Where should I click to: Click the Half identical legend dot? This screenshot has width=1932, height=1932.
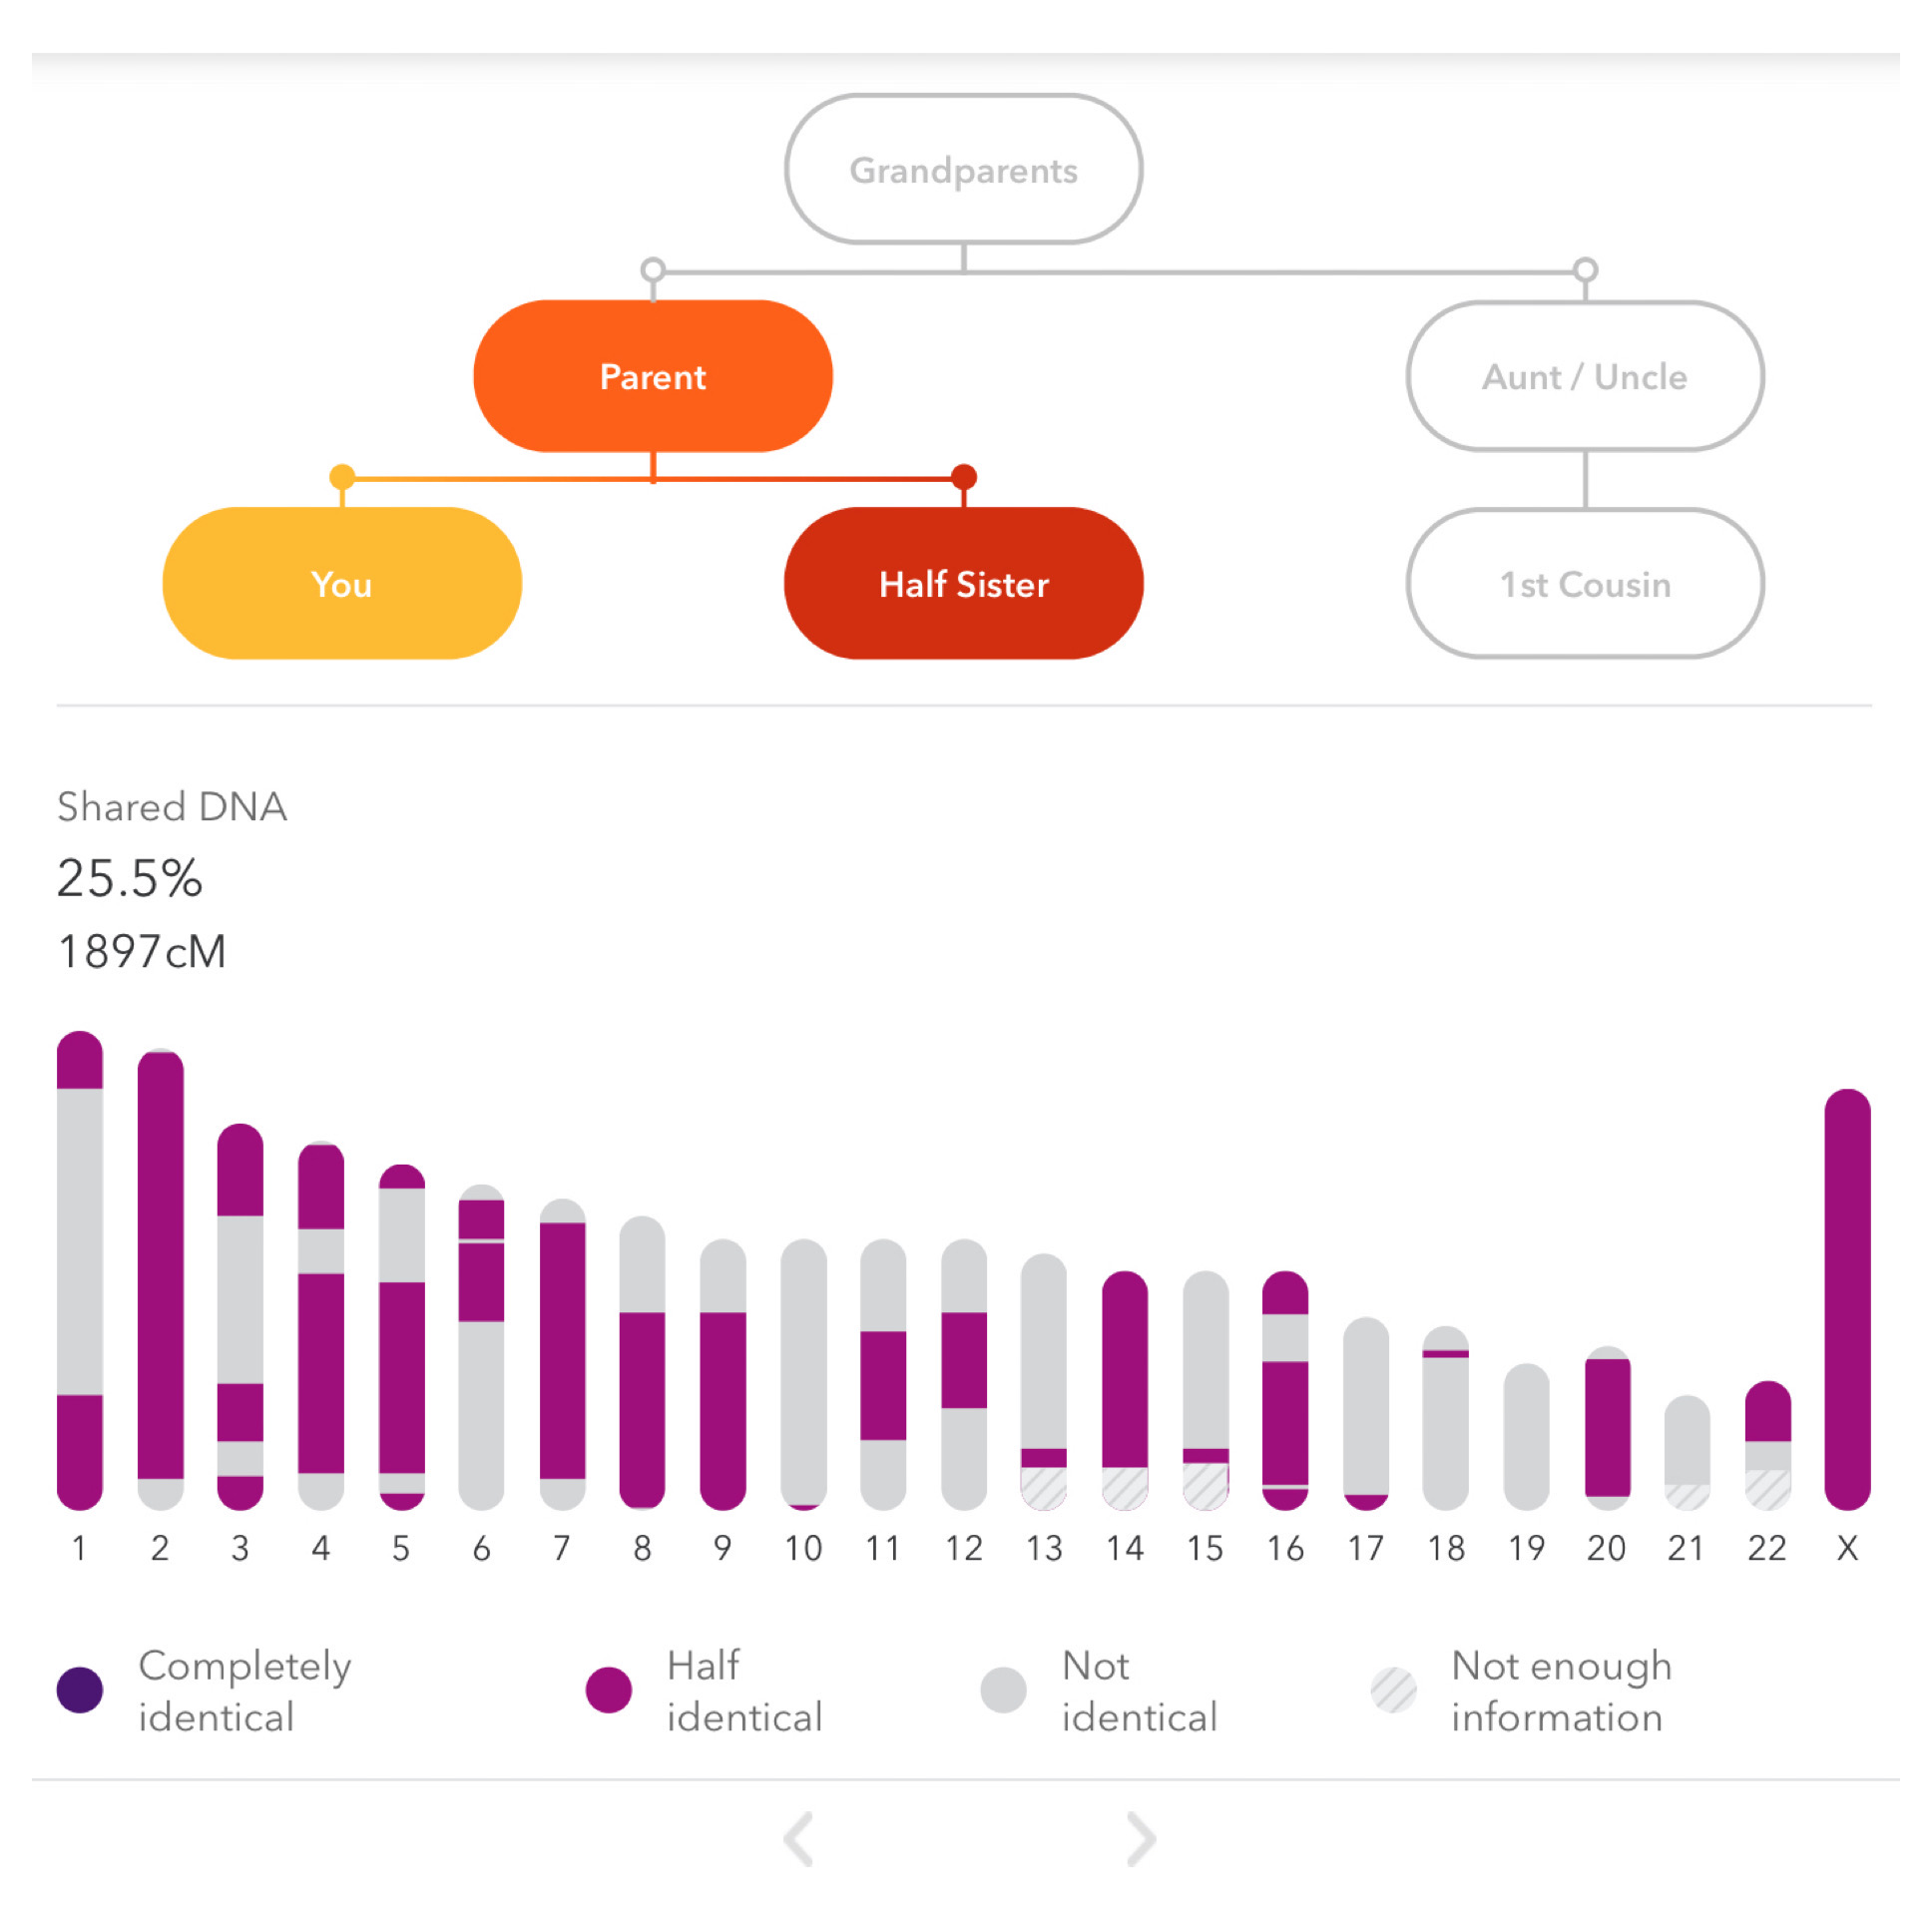608,1690
